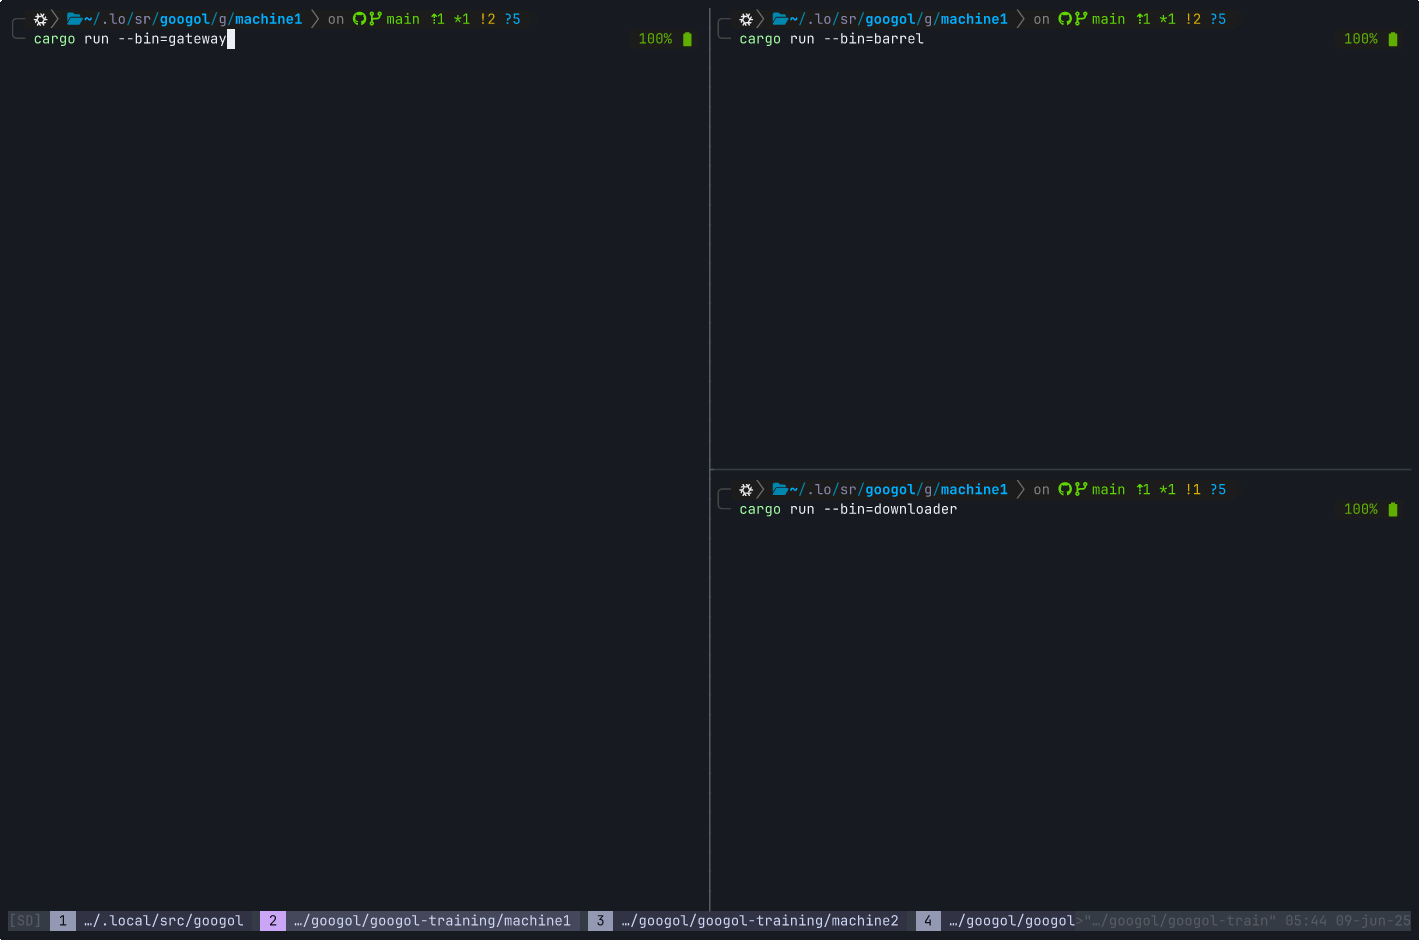Click the "*1" stash count in gateway pane
The image size is (1419, 940).
[x=462, y=19]
